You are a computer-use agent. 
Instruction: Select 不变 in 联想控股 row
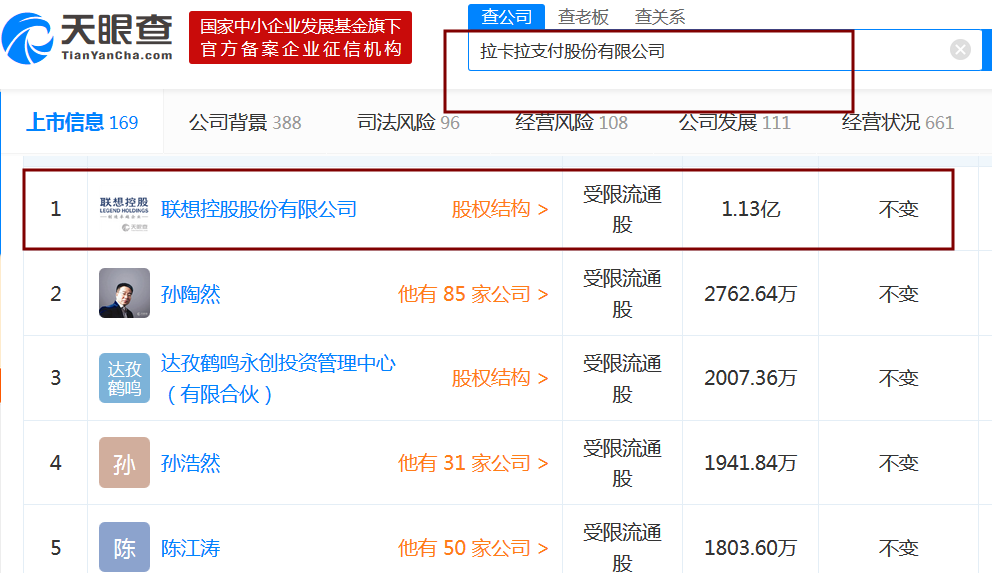[898, 209]
